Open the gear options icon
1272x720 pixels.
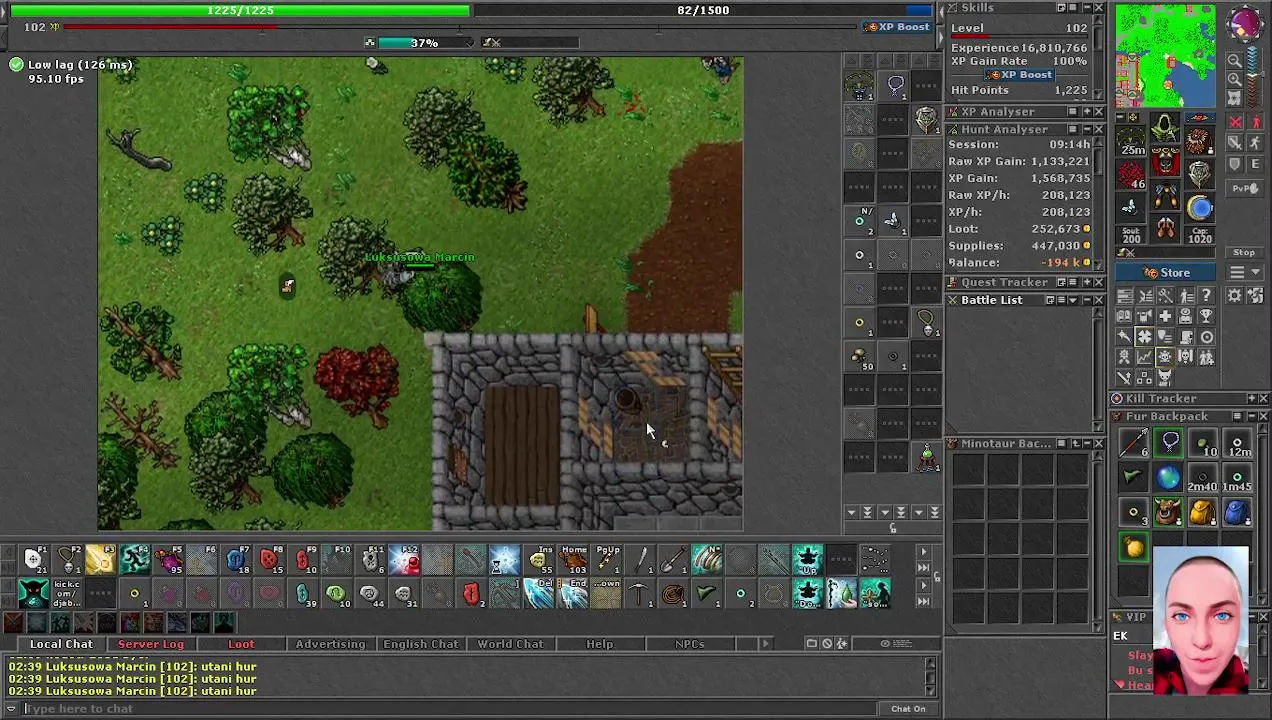tap(1234, 296)
